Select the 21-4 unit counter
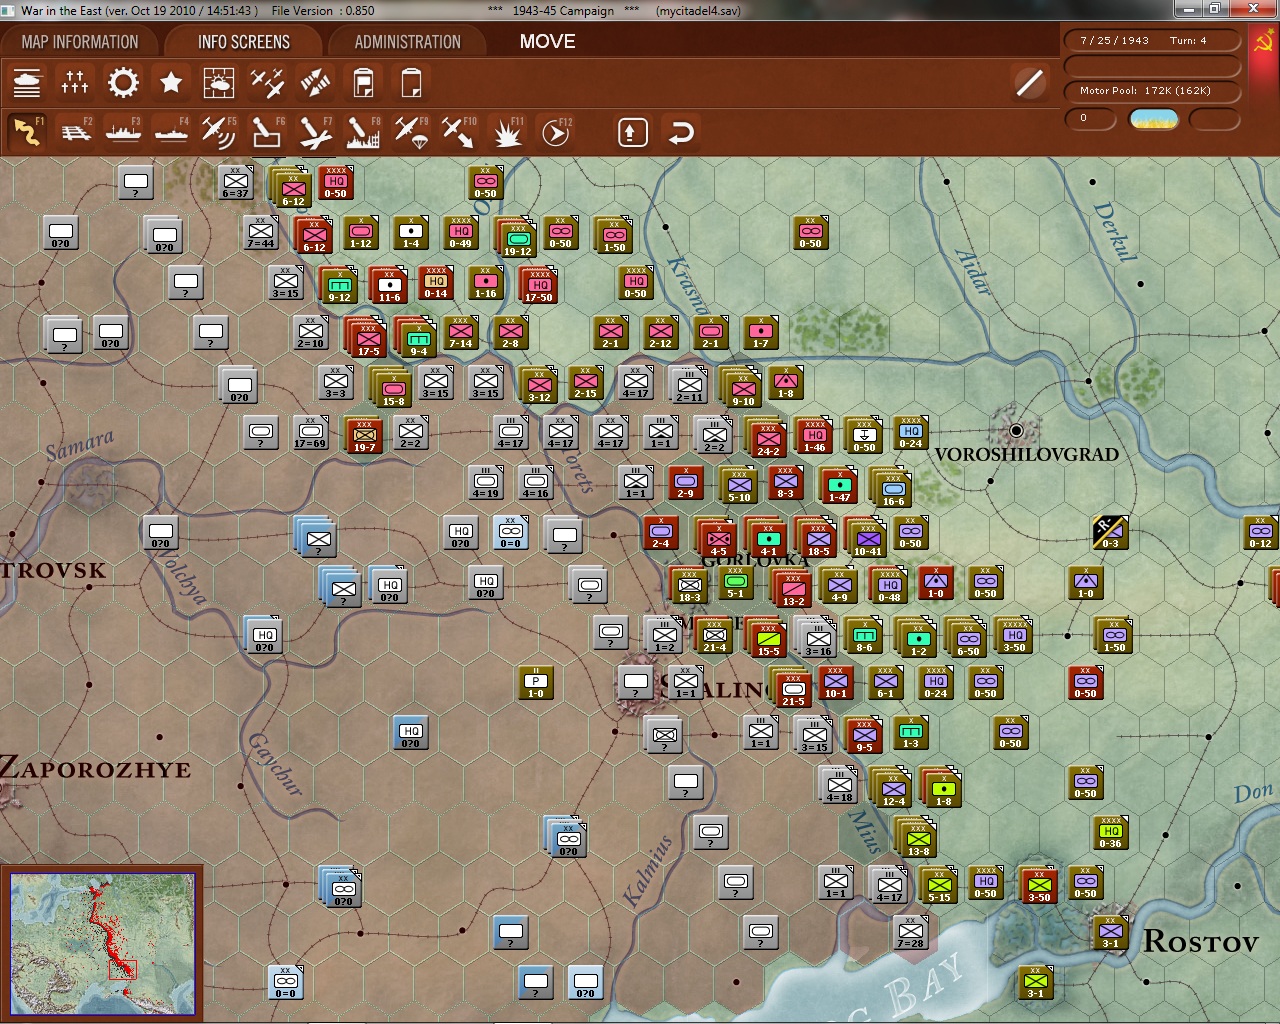Viewport: 1280px width, 1024px height. pos(714,635)
